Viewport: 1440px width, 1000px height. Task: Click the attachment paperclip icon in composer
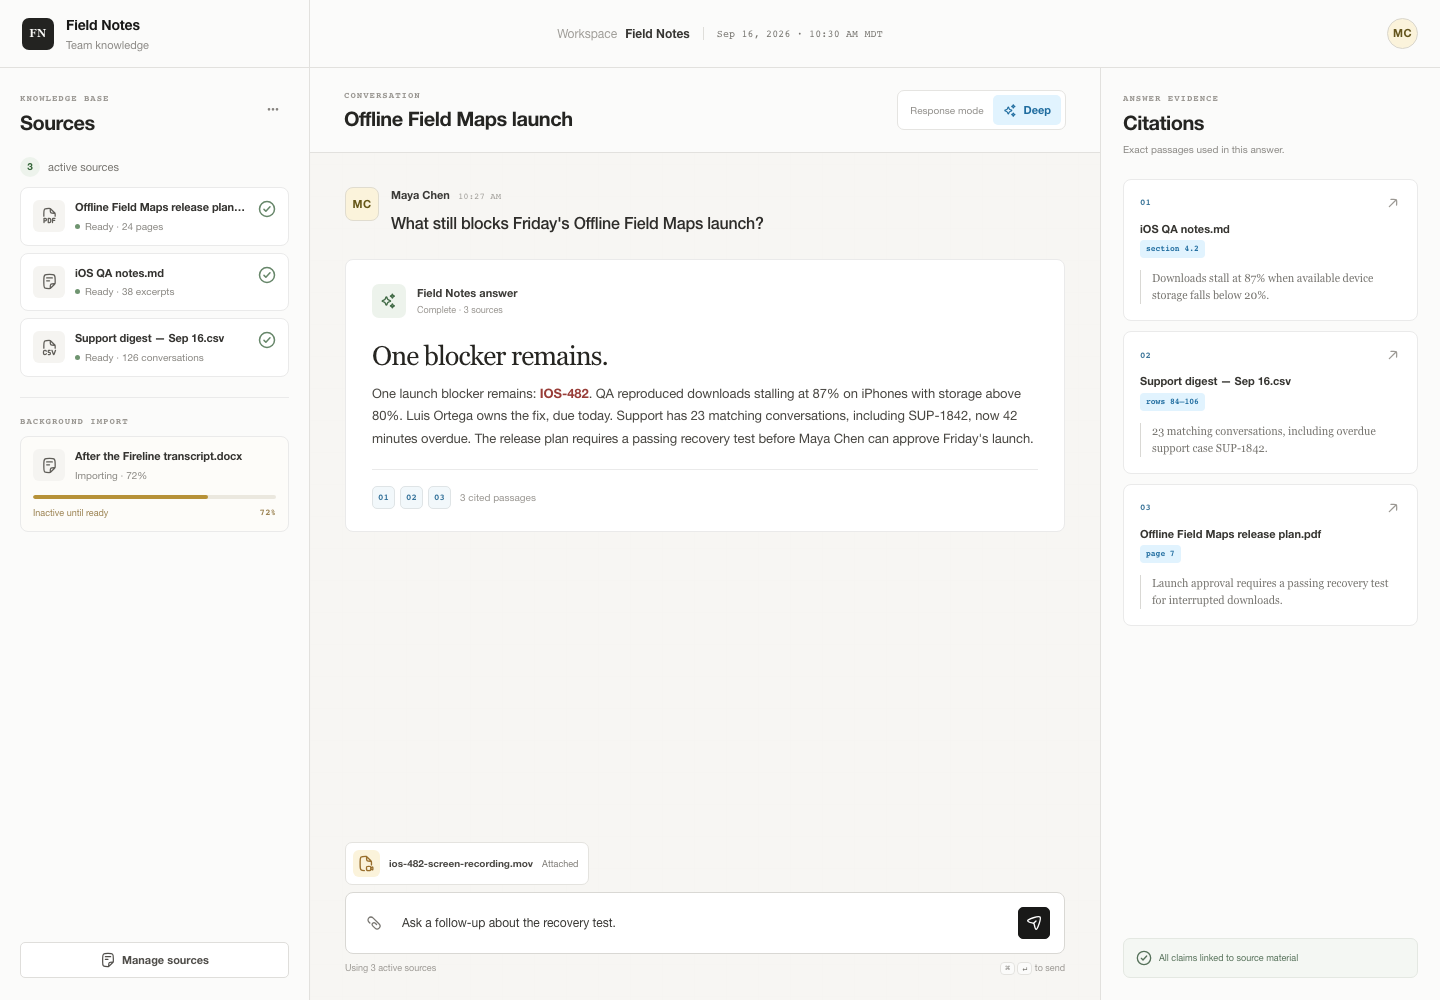[x=374, y=923]
